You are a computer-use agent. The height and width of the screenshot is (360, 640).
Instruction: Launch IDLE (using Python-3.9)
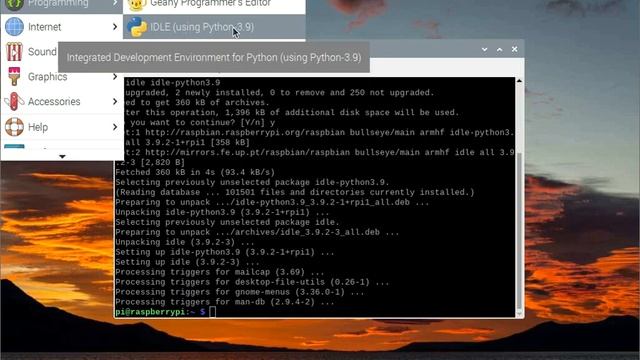[214, 27]
